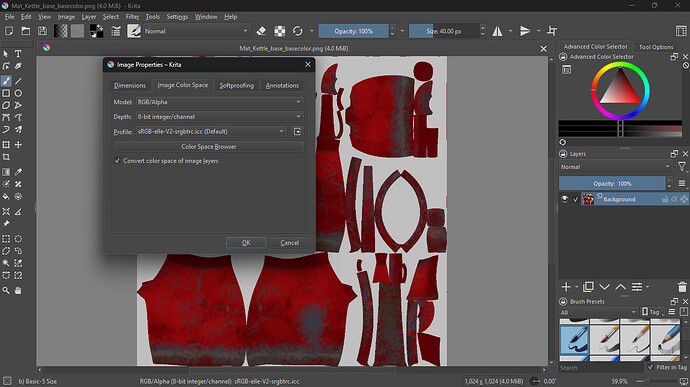Switch to the Dimensions tab
The width and height of the screenshot is (690, 387).
pyautogui.click(x=129, y=85)
